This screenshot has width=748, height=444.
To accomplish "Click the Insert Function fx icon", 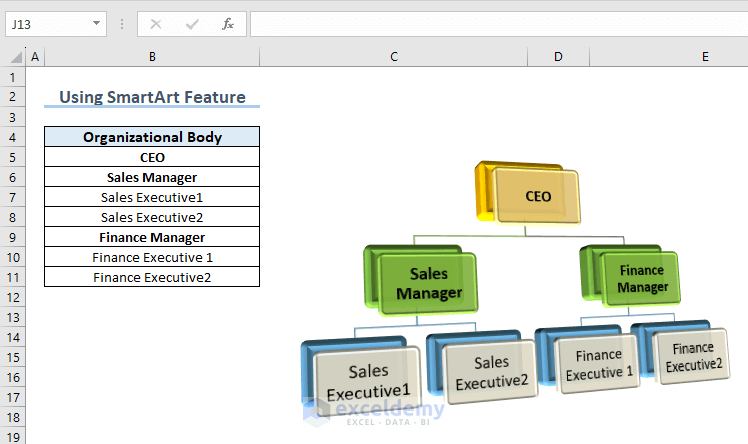I will [228, 24].
